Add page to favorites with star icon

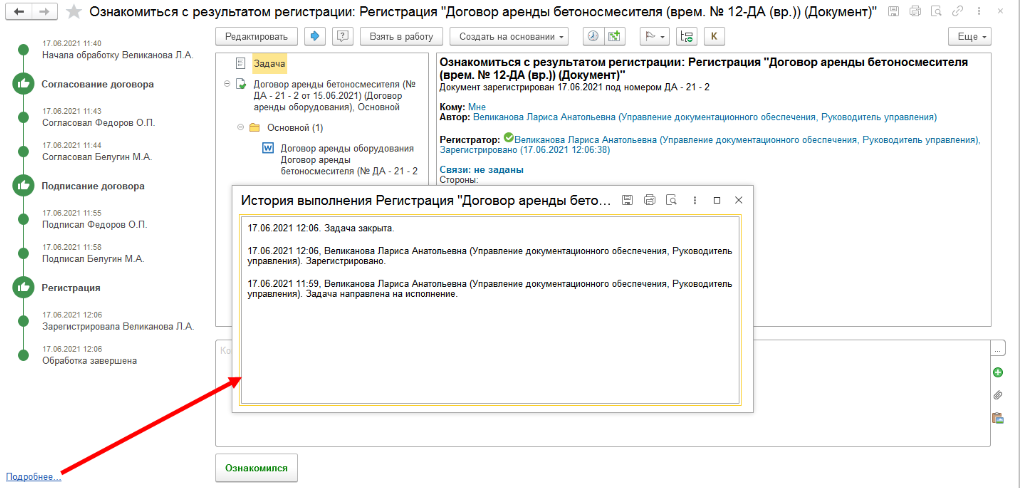pos(75,12)
